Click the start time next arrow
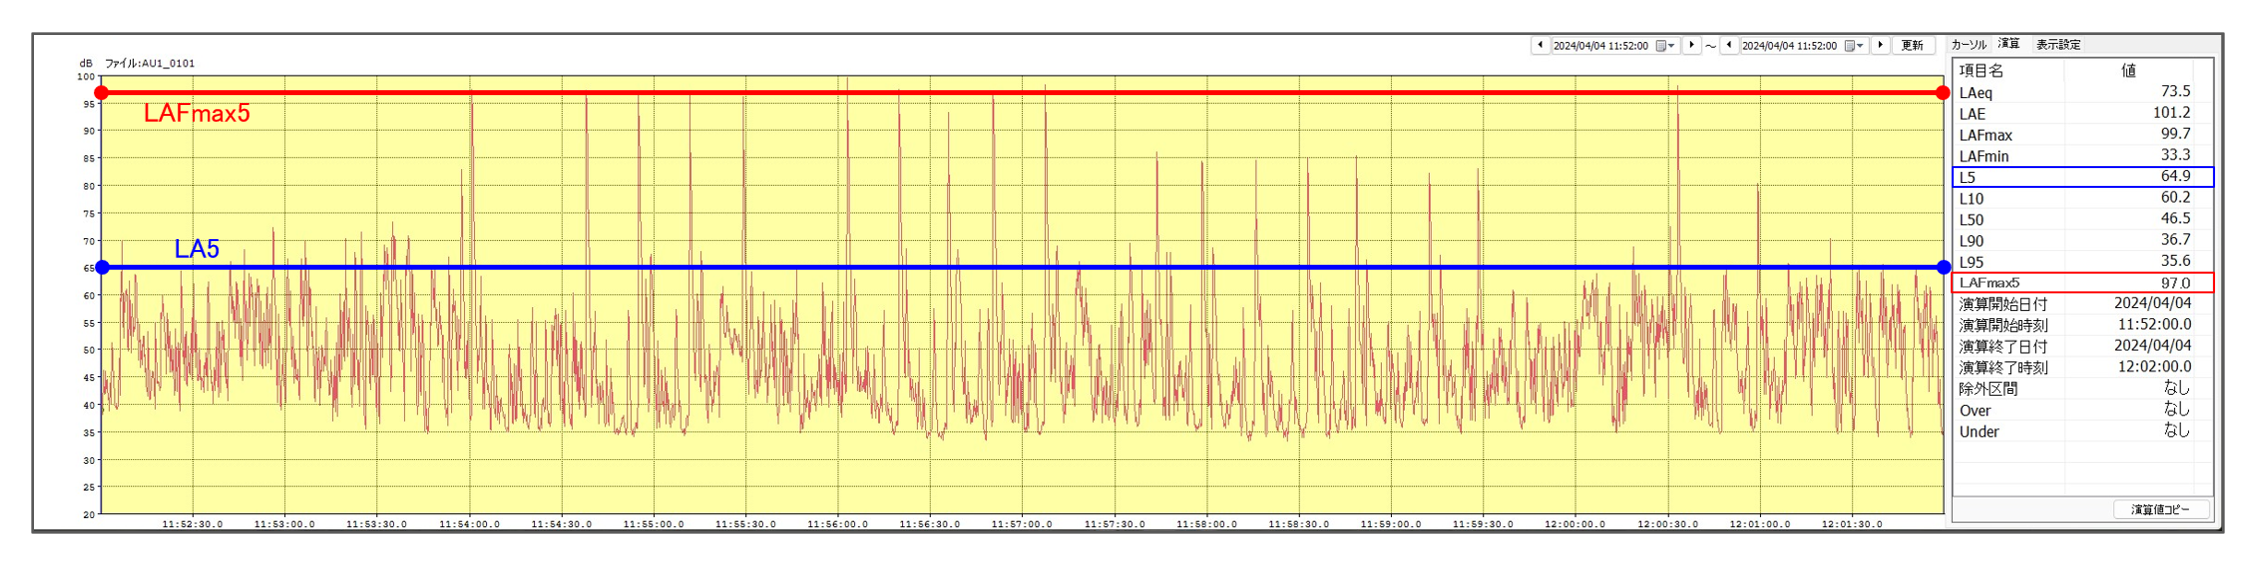This screenshot has height=563, width=2254. pos(1691,45)
